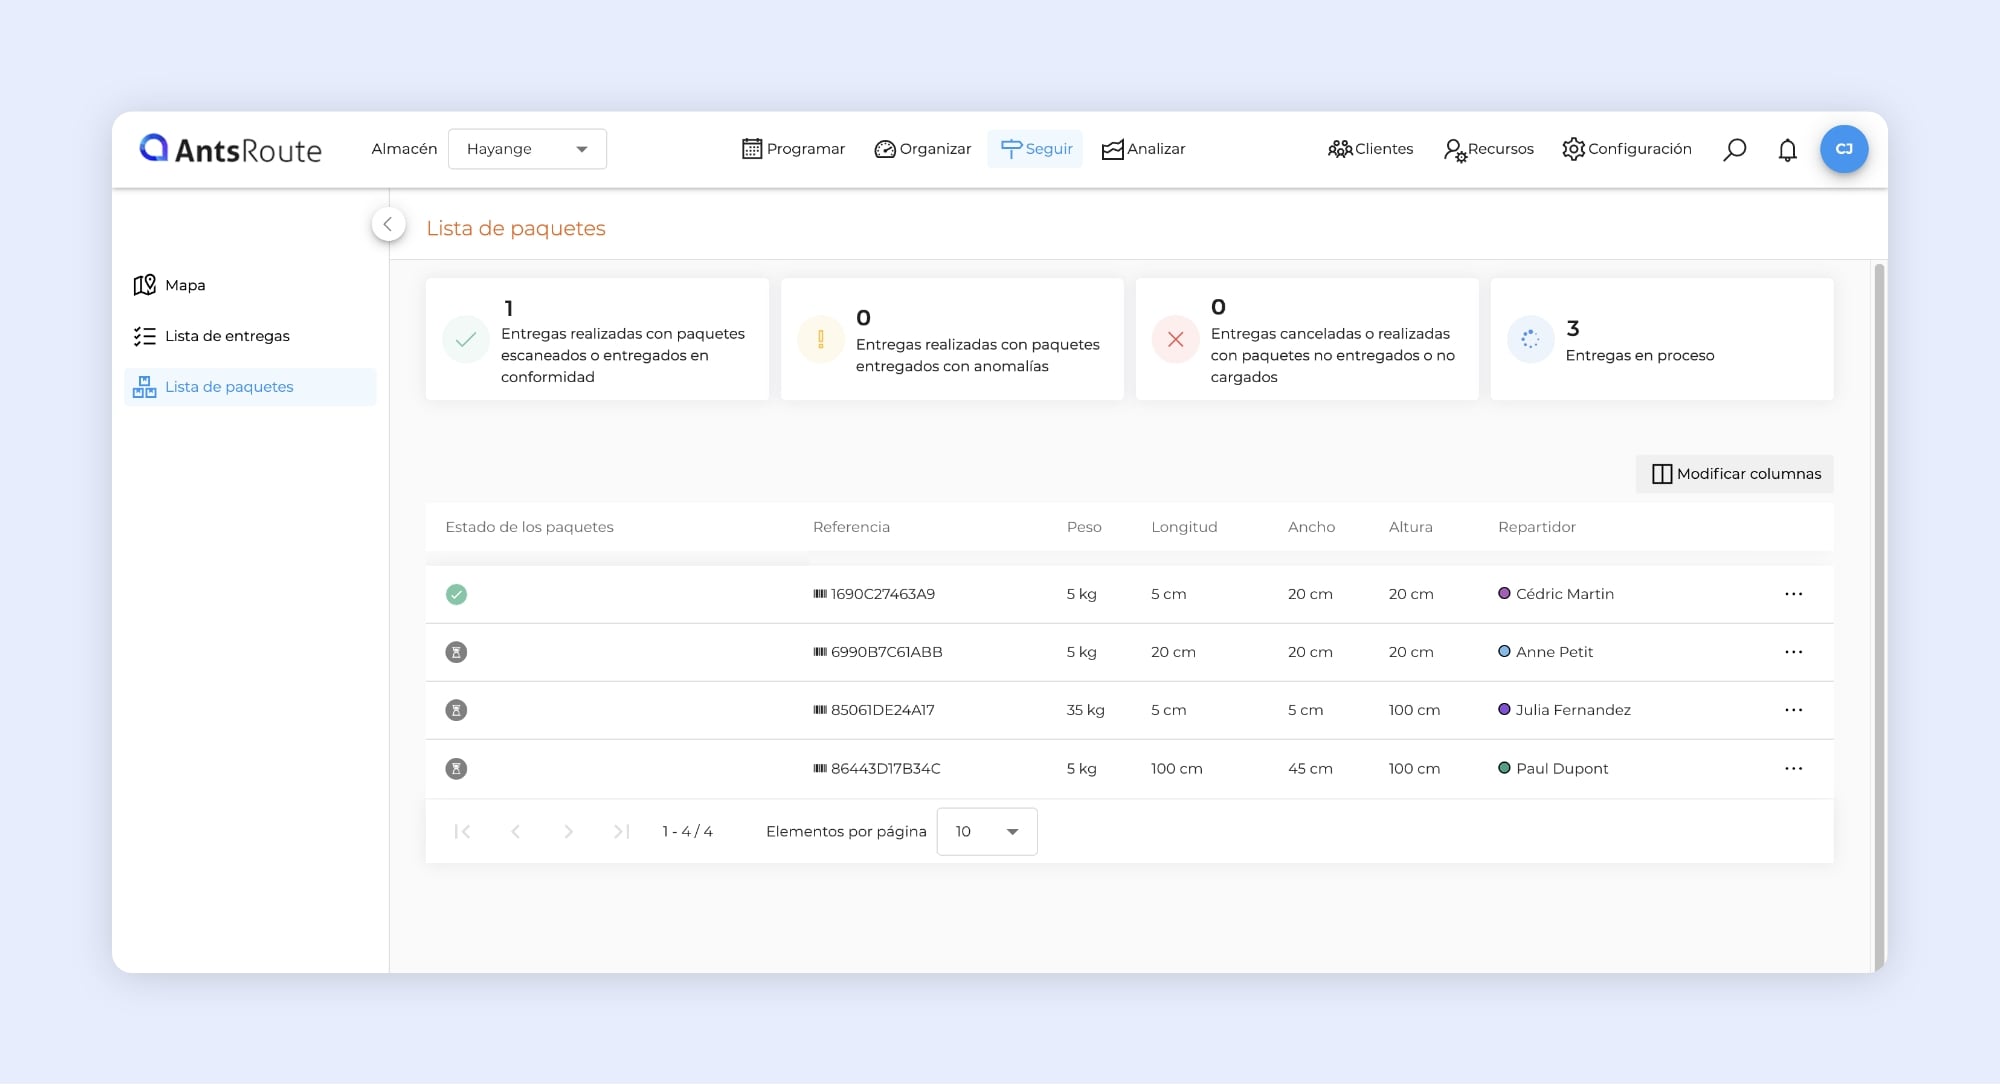Image resolution: width=2000 pixels, height=1085 pixels.
Task: Open three-dot menu for Cédric Martin row
Action: pyautogui.click(x=1793, y=594)
